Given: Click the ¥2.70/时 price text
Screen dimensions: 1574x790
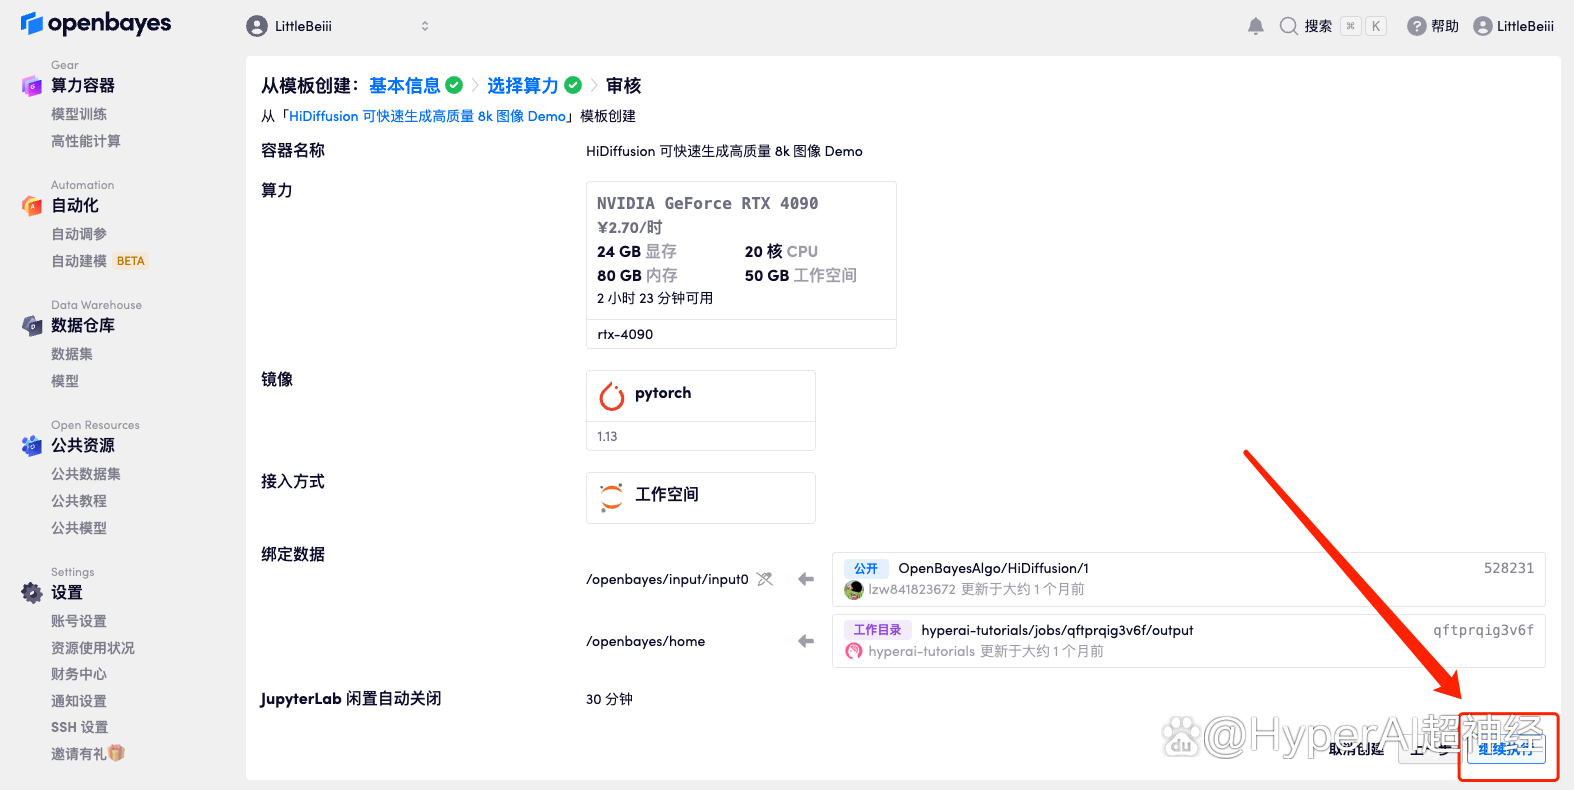Looking at the screenshot, I should (630, 228).
